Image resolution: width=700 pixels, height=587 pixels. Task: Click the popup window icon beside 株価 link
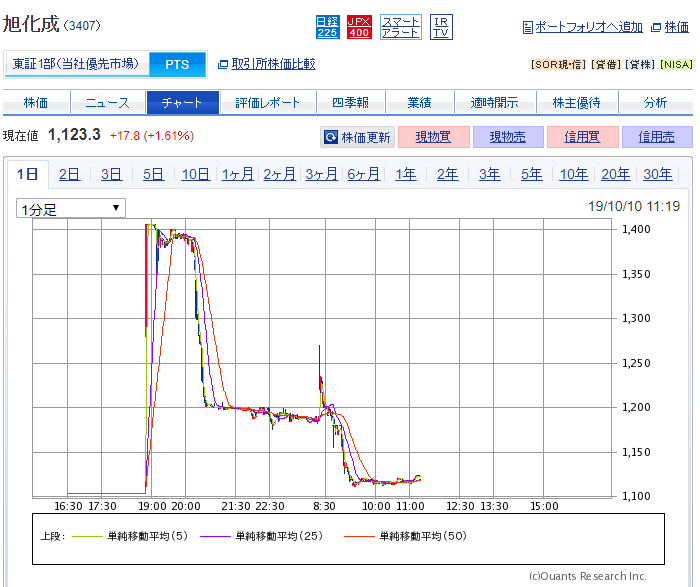click(656, 28)
